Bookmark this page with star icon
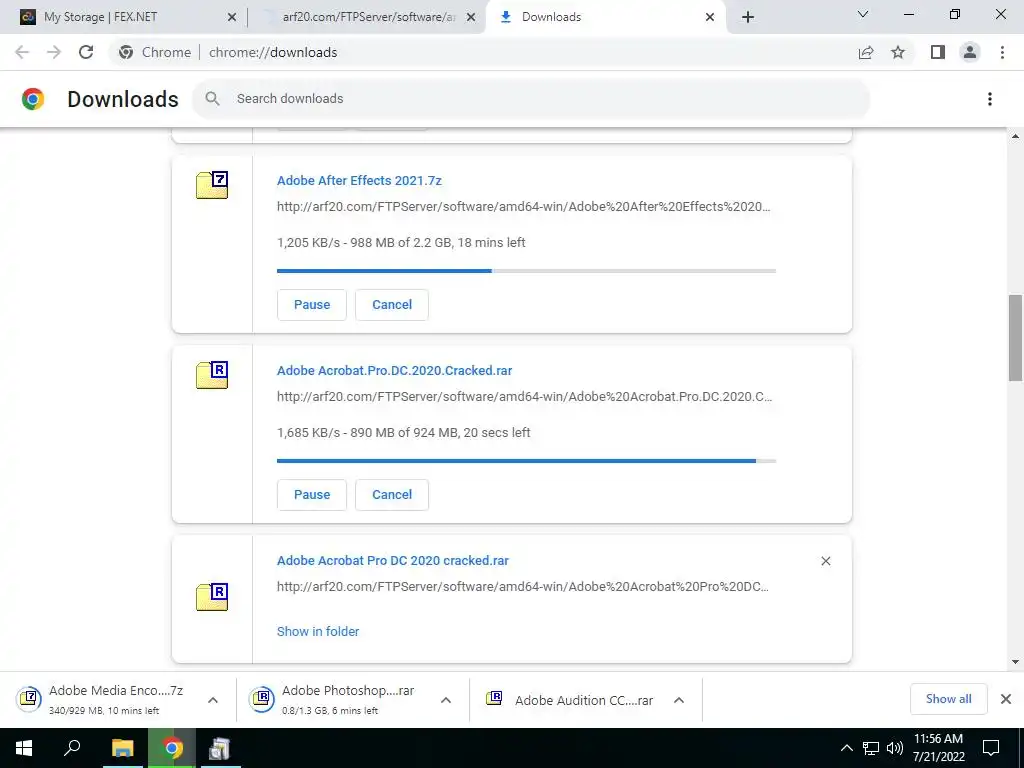This screenshot has width=1024, height=768. pos(898,52)
